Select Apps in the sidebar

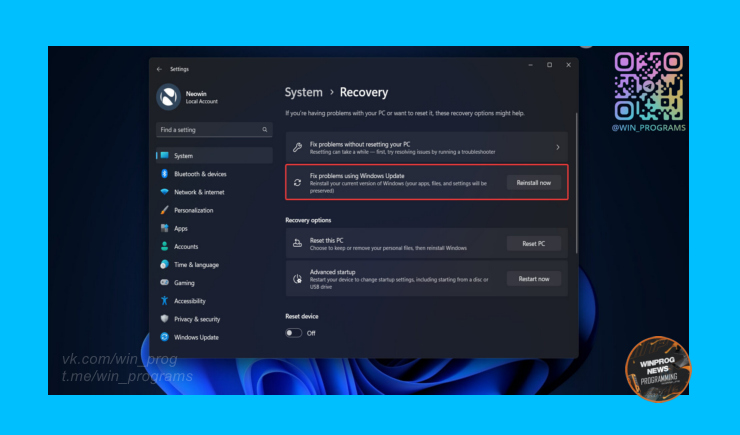click(214, 228)
